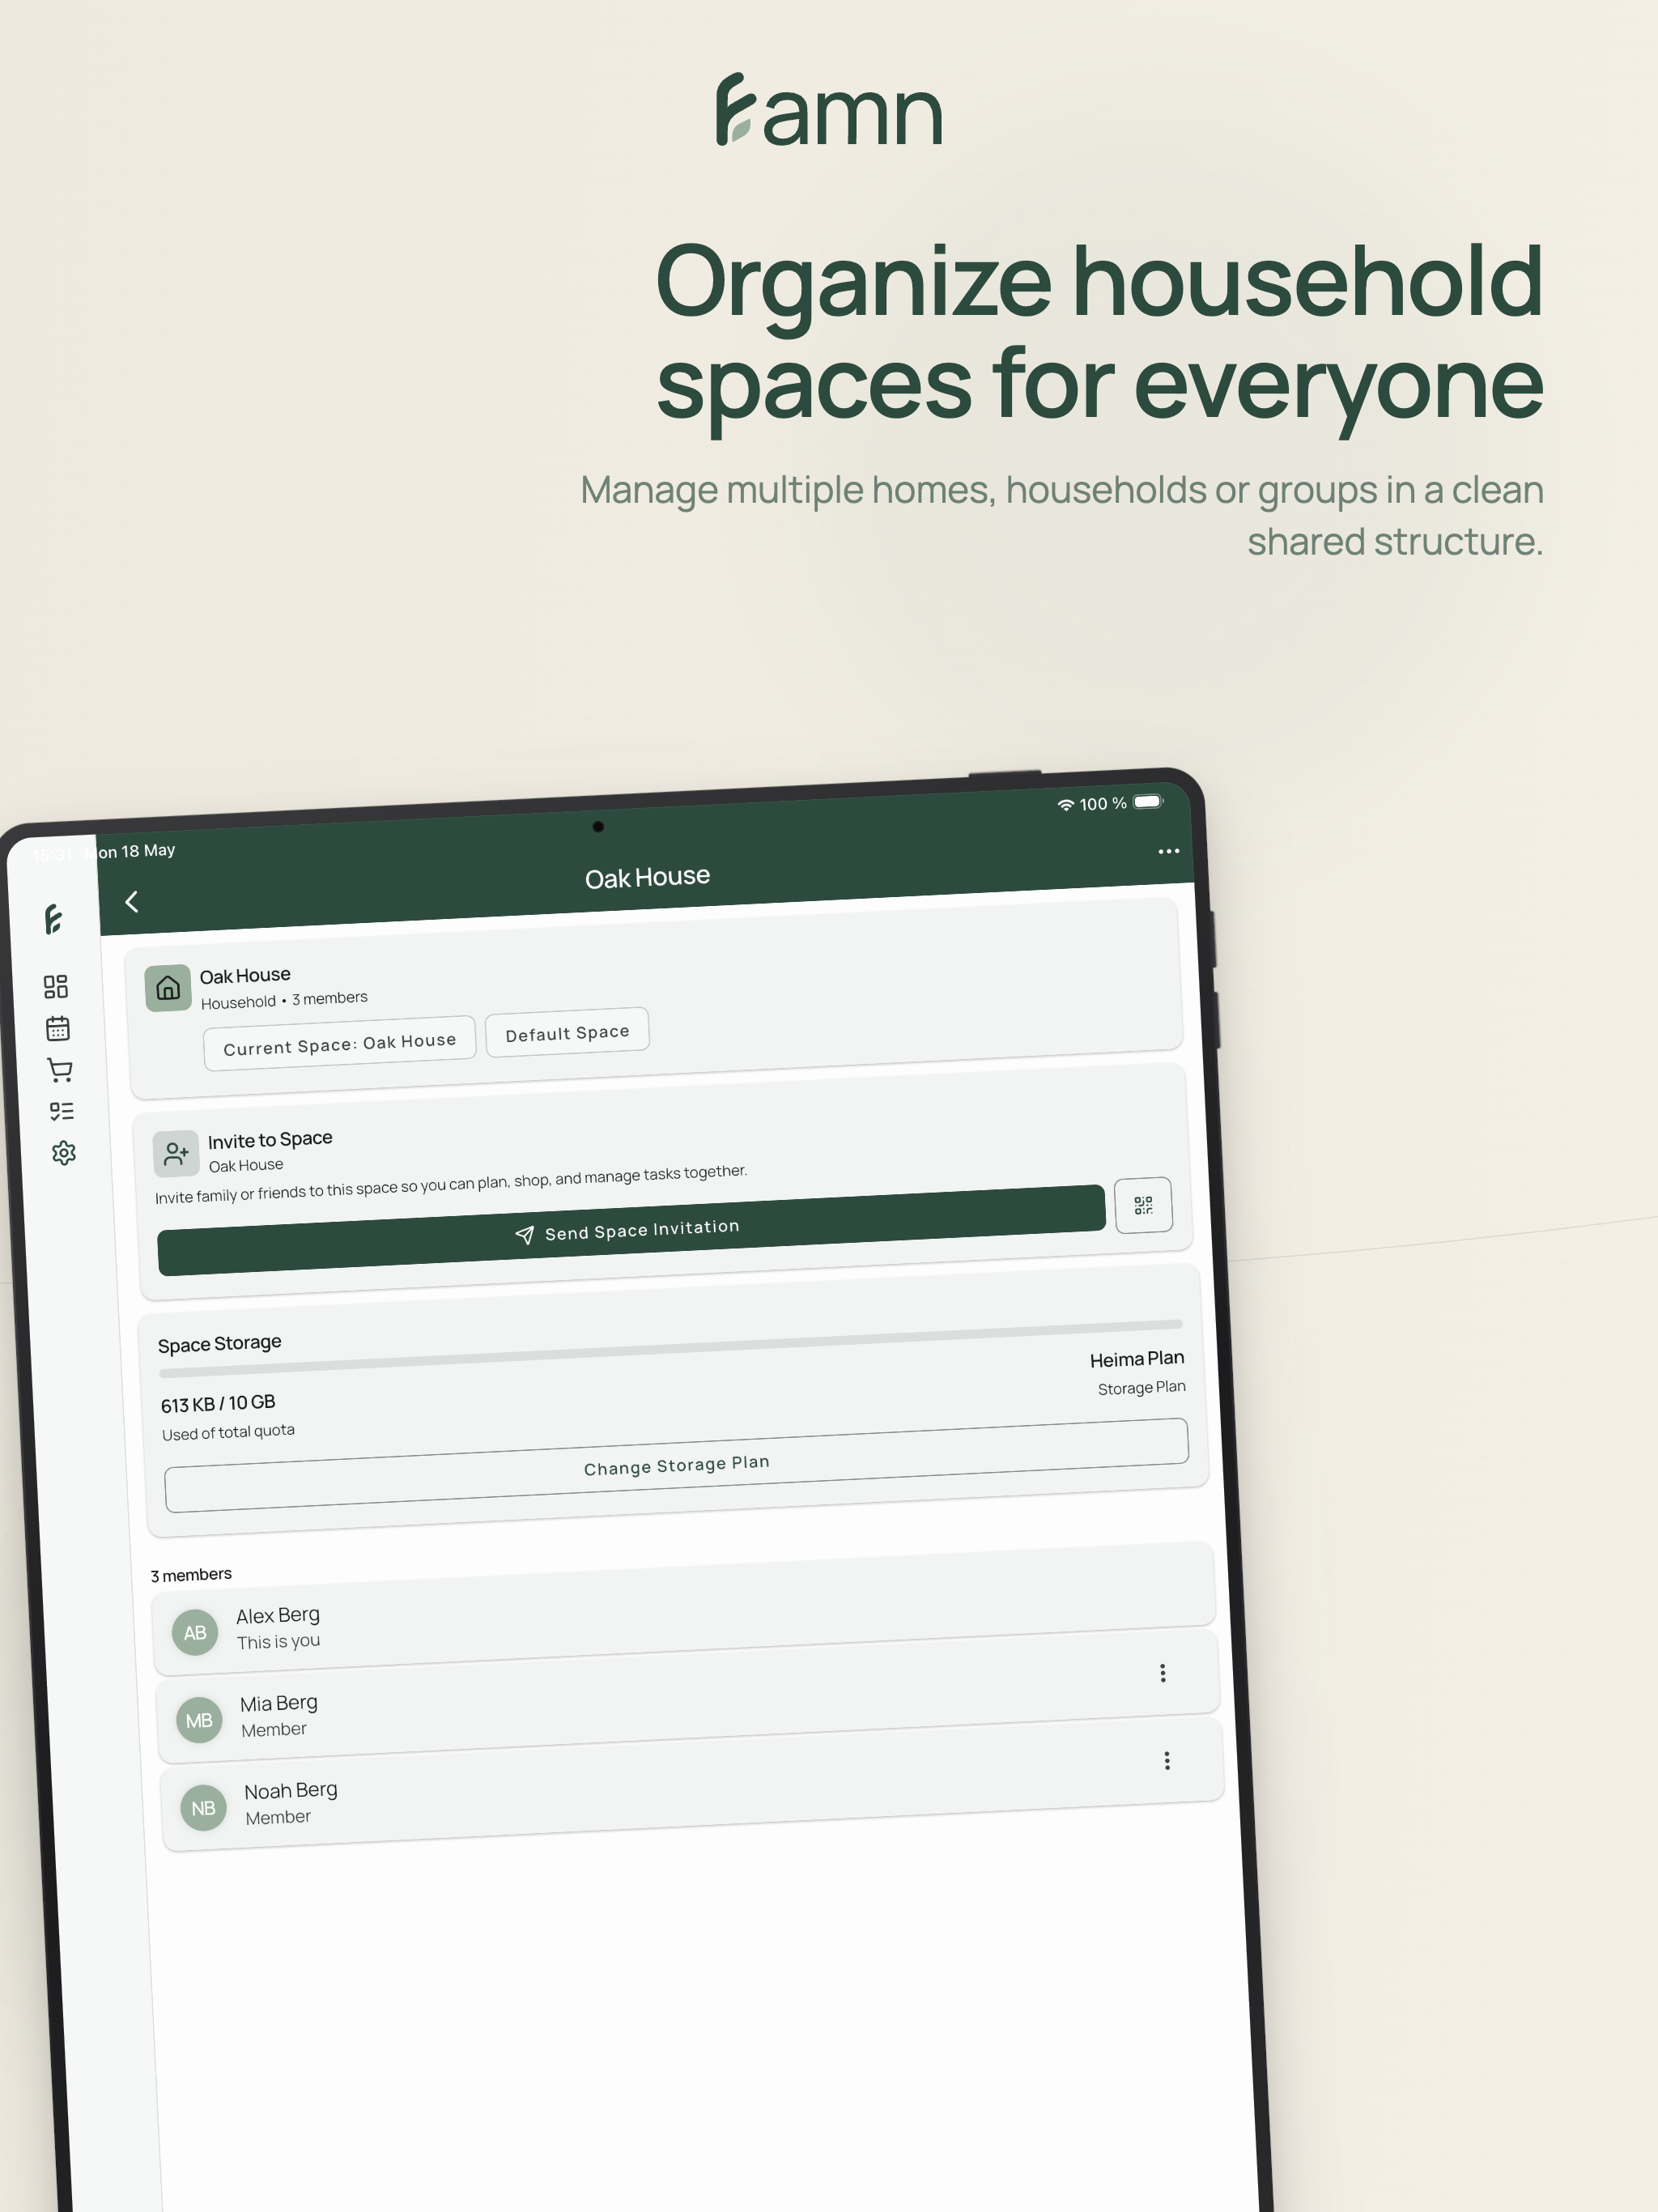Viewport: 1658px width, 2212px height.
Task: Click the Heima Plan label
Action: 1136,1359
